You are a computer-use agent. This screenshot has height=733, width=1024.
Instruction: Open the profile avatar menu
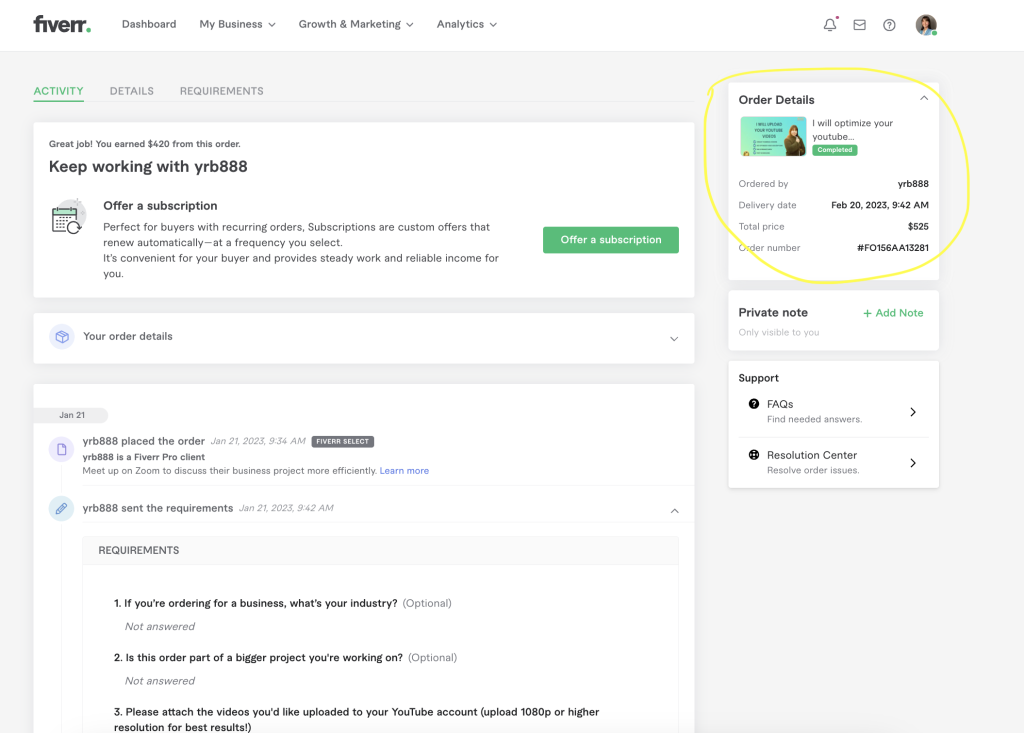[926, 25]
